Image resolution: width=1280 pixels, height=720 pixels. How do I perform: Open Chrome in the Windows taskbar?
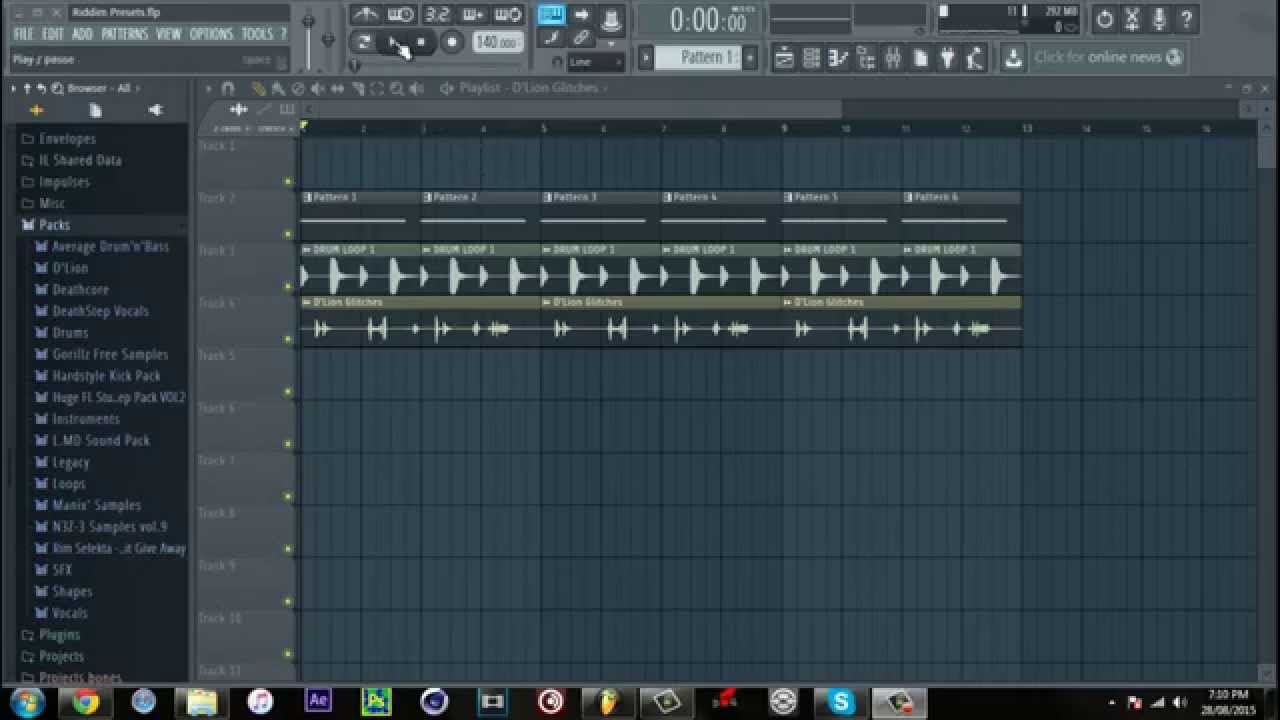(86, 702)
